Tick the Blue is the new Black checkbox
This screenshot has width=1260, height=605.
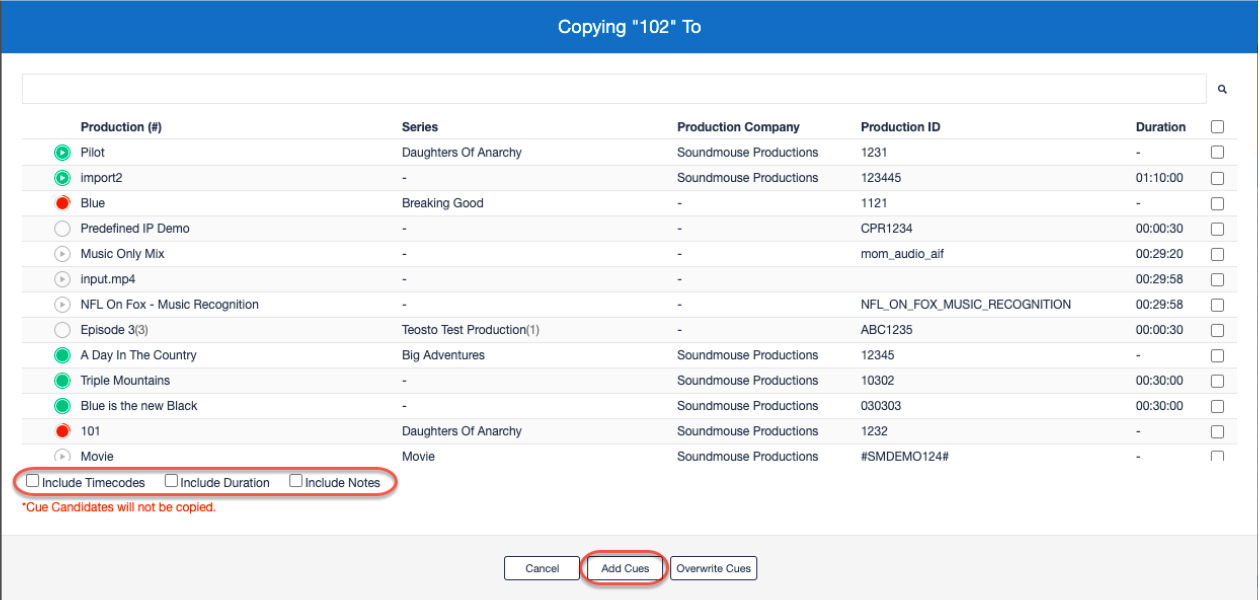tap(1217, 406)
